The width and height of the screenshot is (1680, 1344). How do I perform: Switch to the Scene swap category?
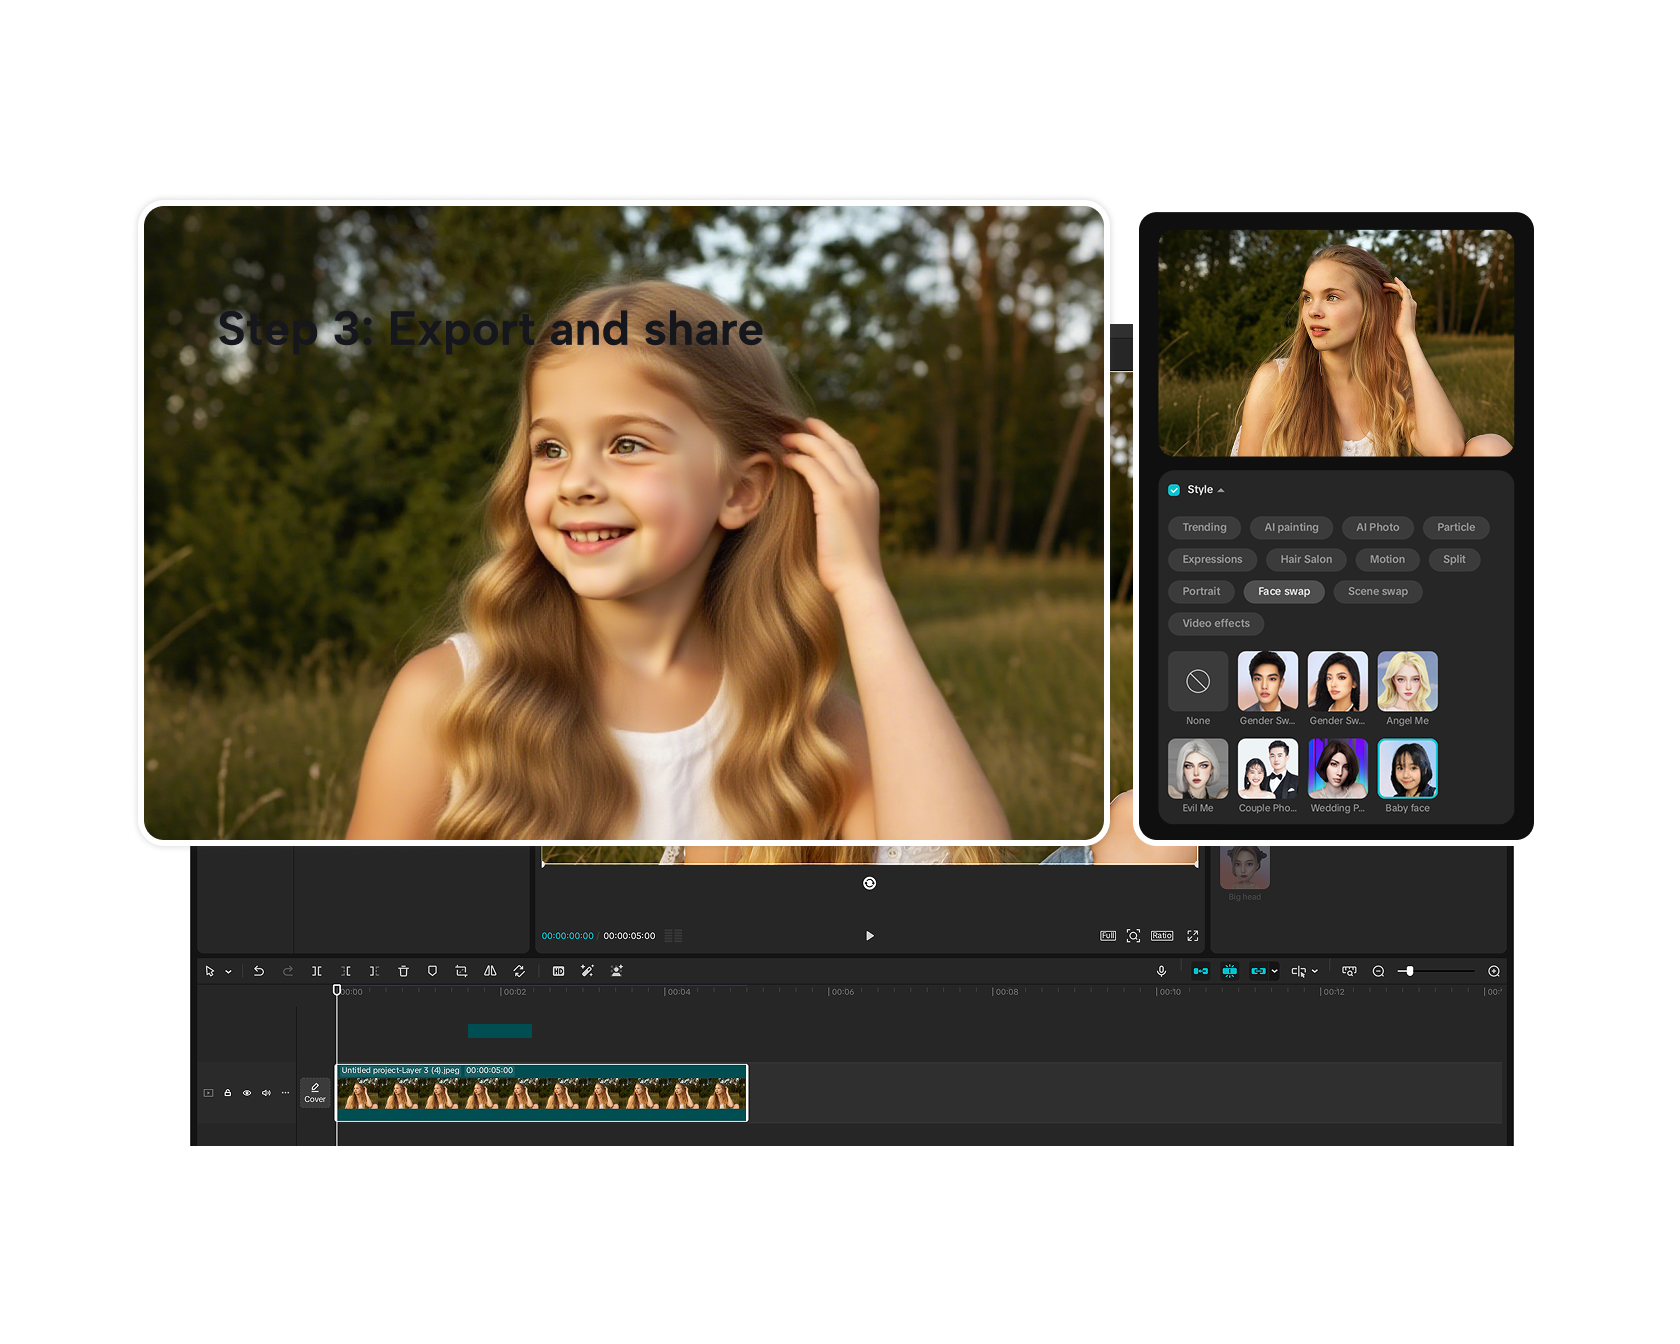1377,591
